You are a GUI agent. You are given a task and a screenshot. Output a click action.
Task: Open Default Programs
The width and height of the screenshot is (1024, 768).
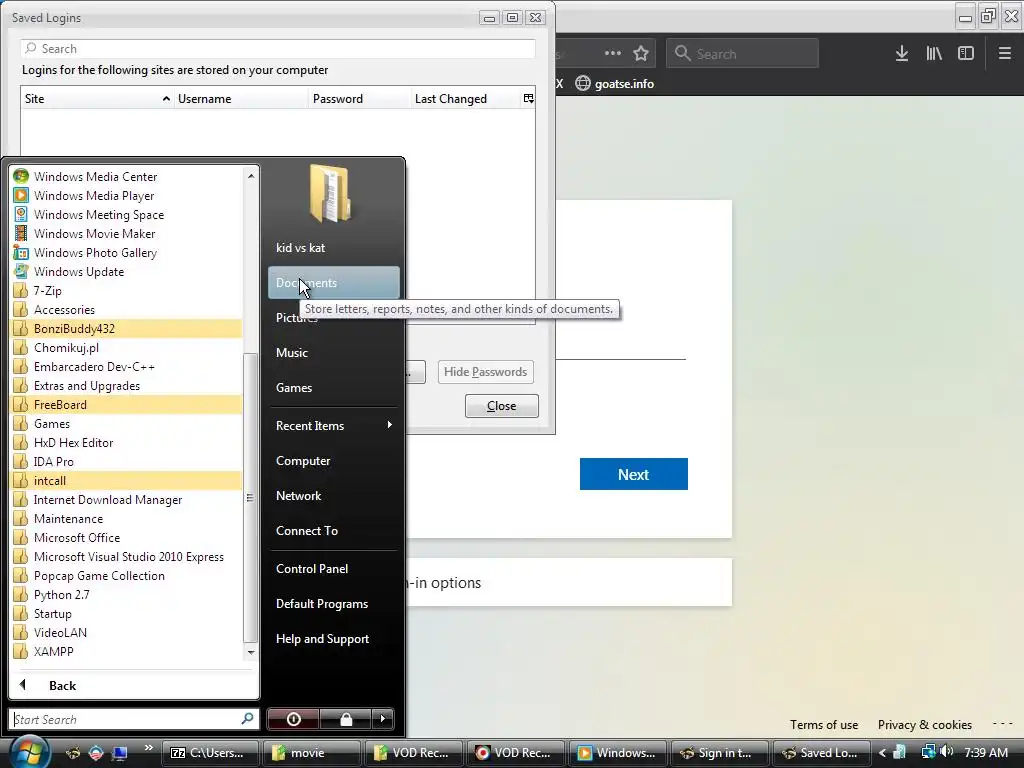coord(334,604)
